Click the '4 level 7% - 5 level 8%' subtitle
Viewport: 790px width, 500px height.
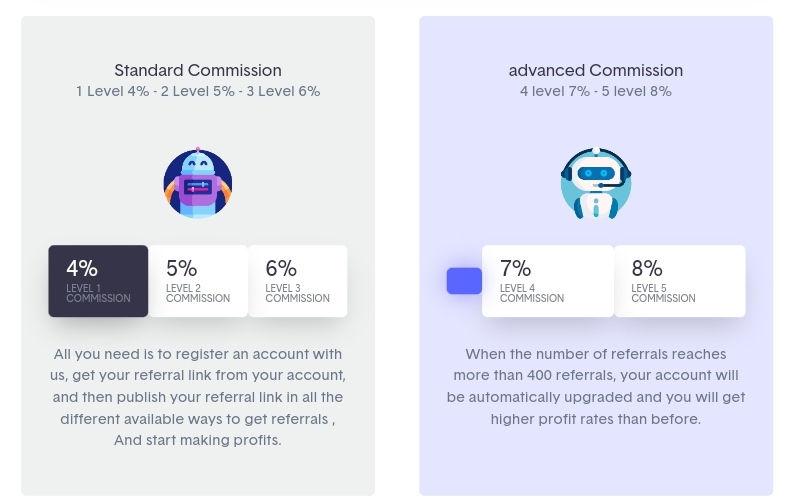pos(596,91)
